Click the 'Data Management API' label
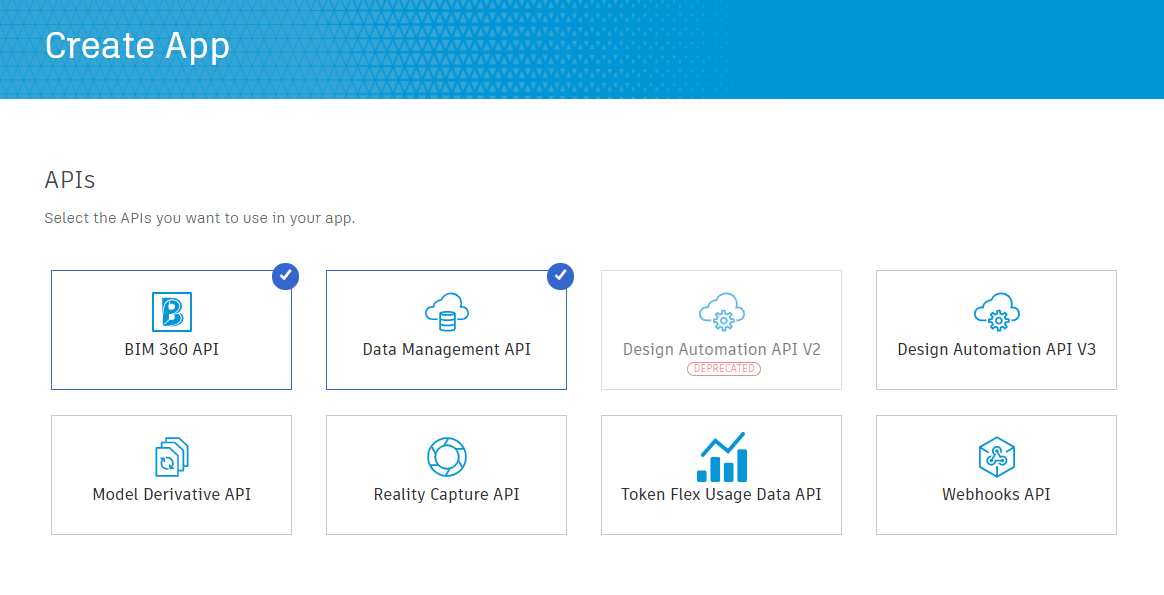Image resolution: width=1164 pixels, height=595 pixels. [x=446, y=349]
